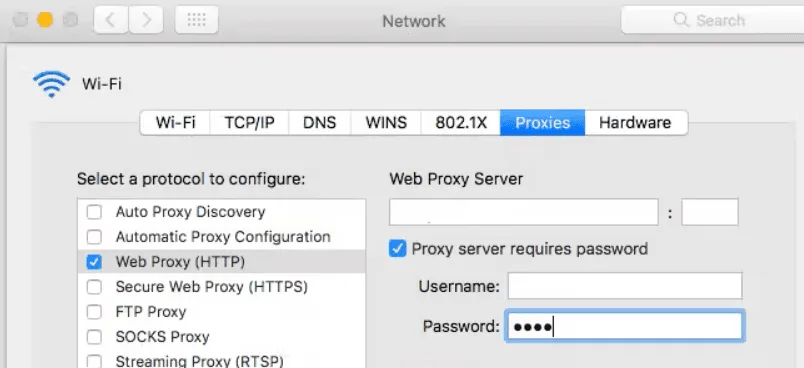Select the SOCKS Proxy row label
The image size is (804, 368).
pyautogui.click(x=163, y=337)
